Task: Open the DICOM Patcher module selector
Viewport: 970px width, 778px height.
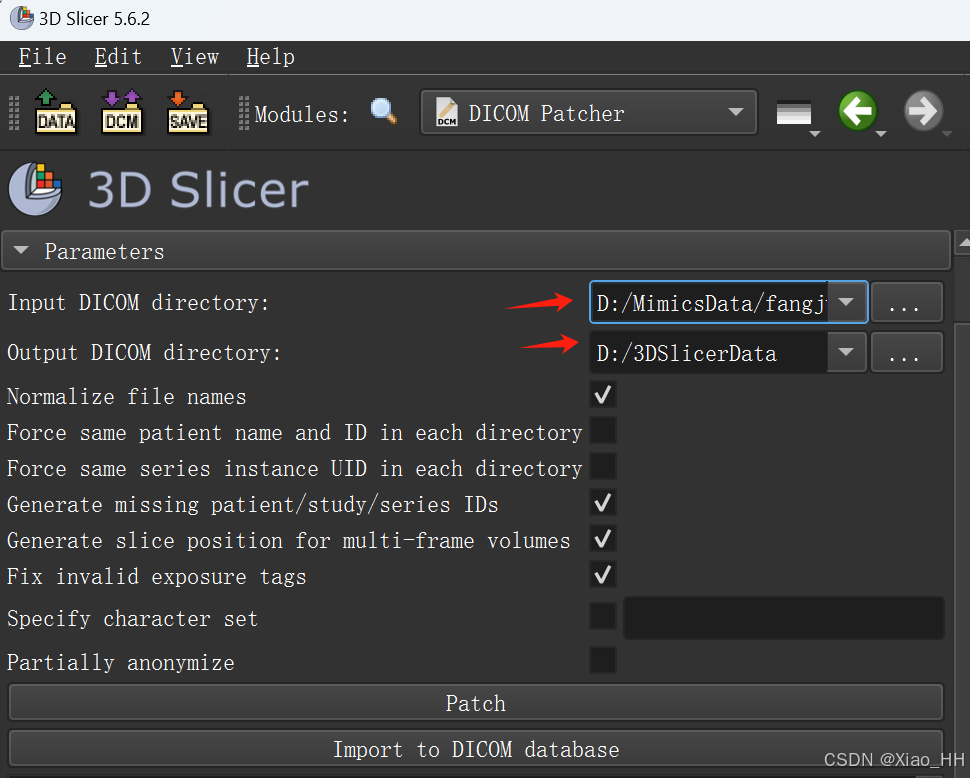Action: pyautogui.click(x=589, y=113)
